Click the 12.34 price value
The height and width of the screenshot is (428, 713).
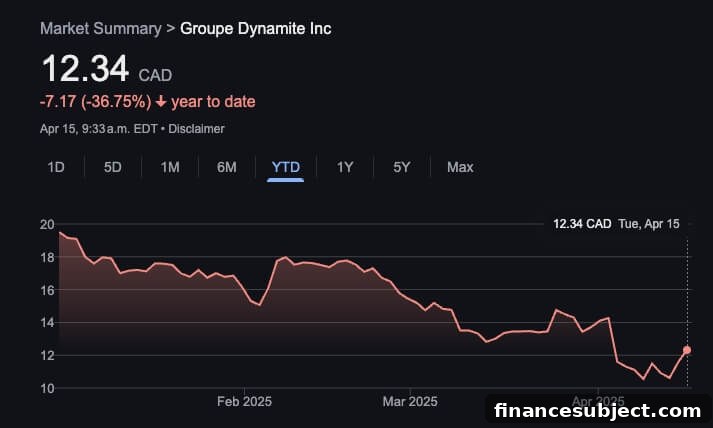tap(85, 69)
